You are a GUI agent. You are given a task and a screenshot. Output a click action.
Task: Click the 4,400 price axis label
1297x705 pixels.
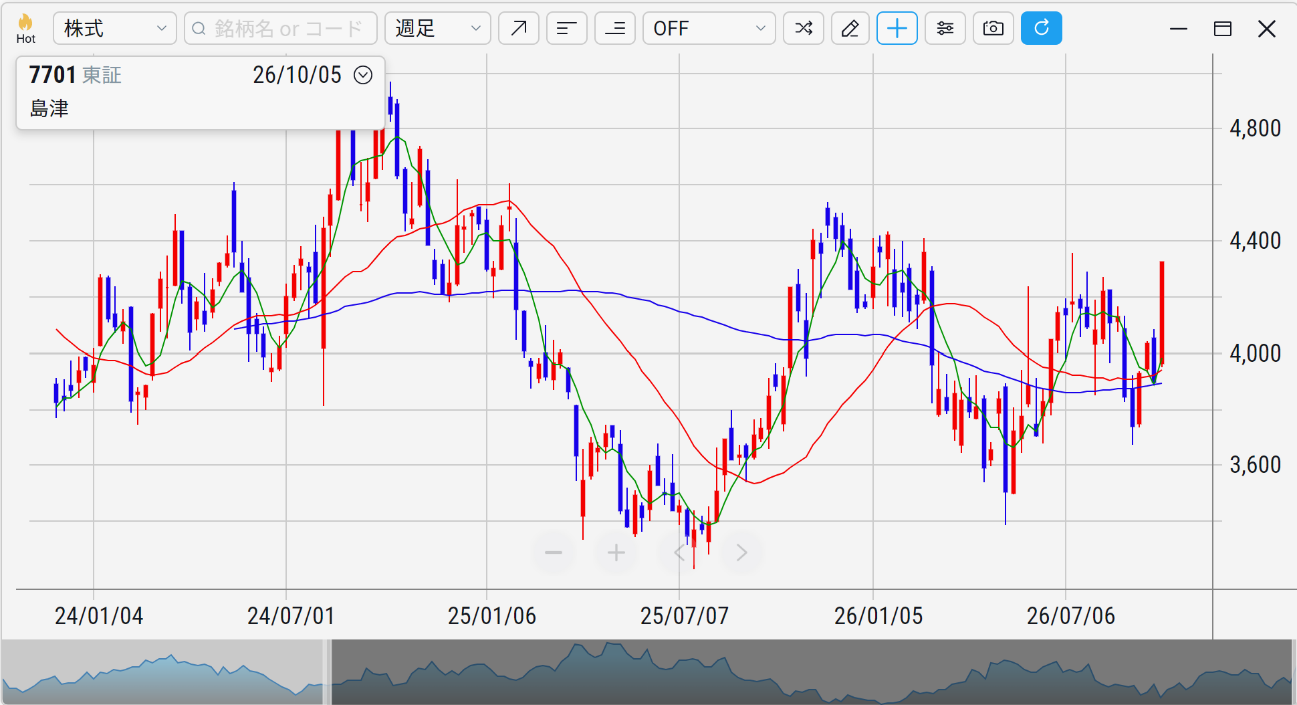coord(1256,241)
